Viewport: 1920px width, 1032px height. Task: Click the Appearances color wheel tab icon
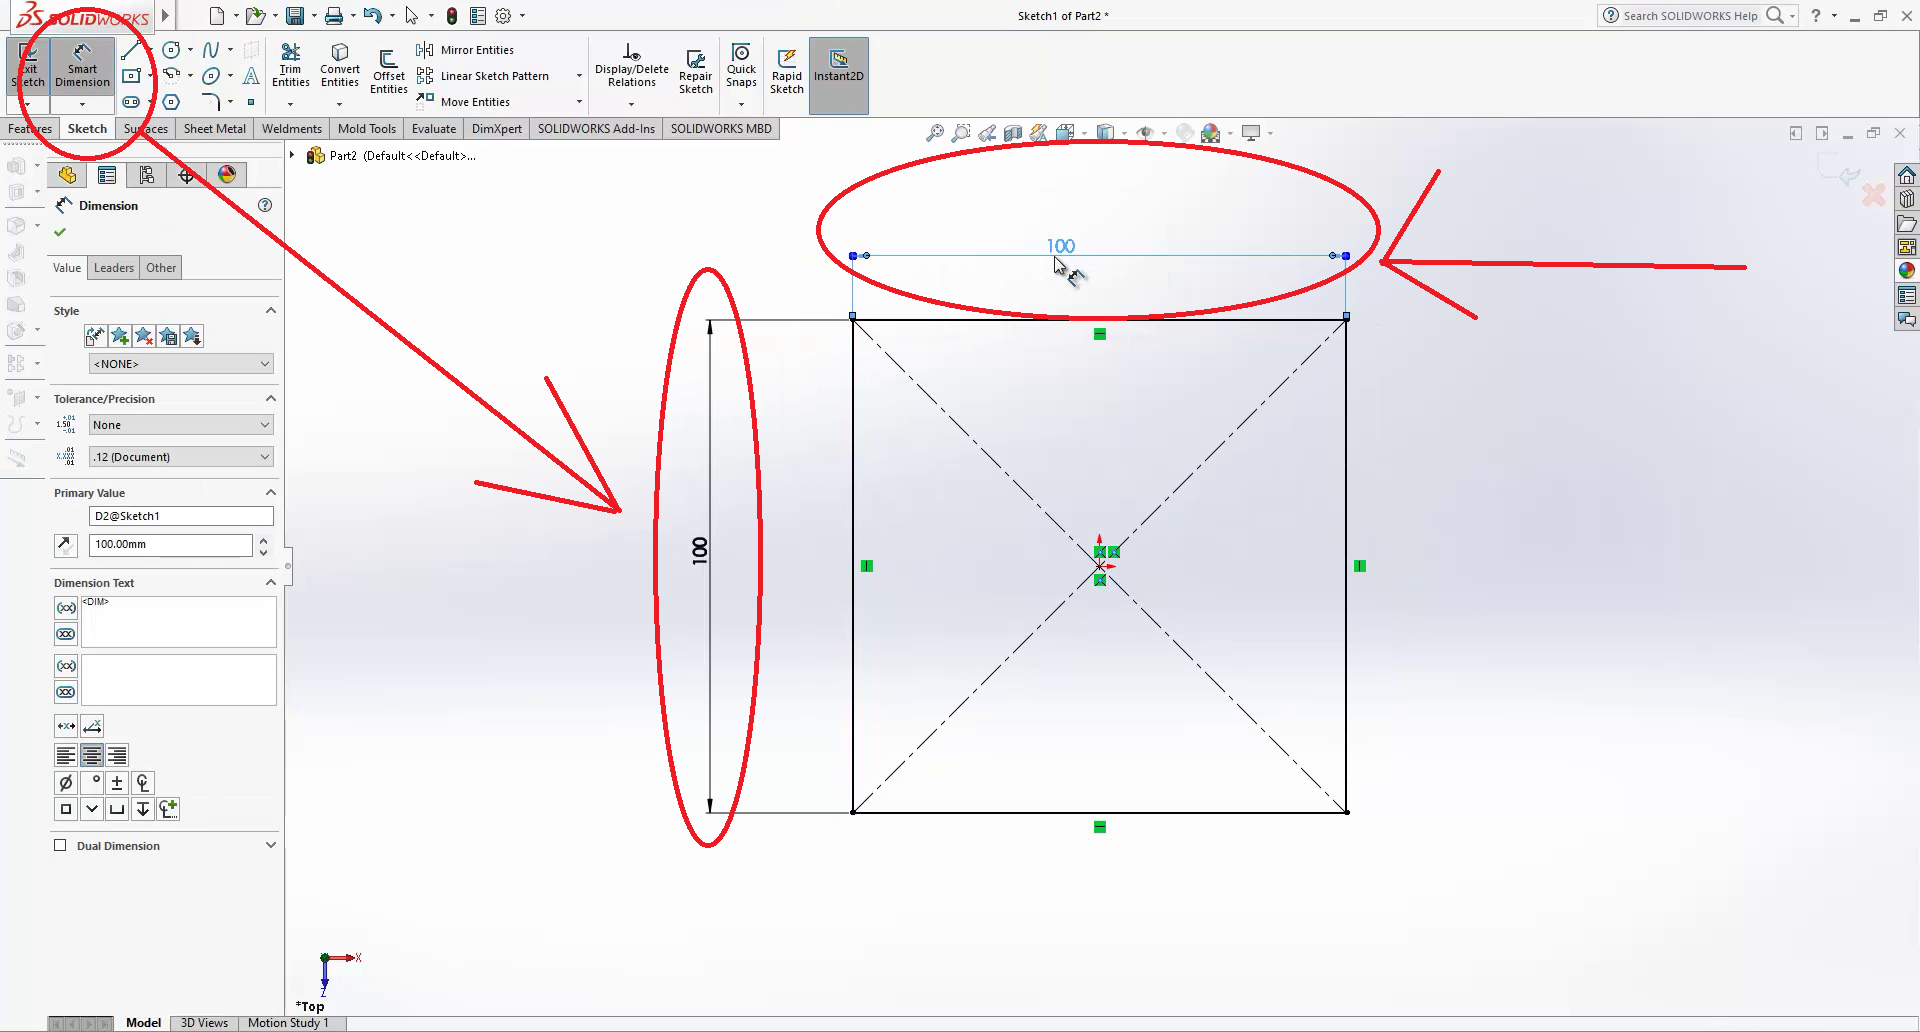(227, 175)
